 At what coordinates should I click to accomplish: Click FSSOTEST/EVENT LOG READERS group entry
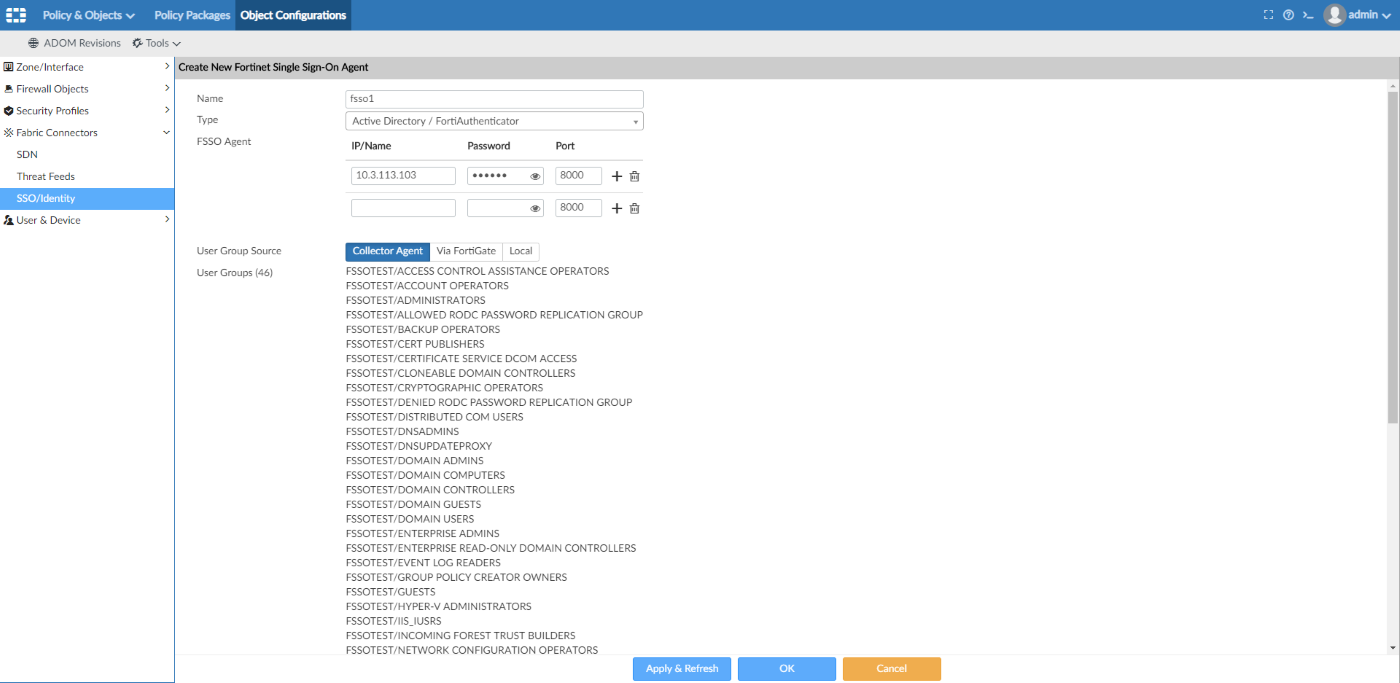423,563
